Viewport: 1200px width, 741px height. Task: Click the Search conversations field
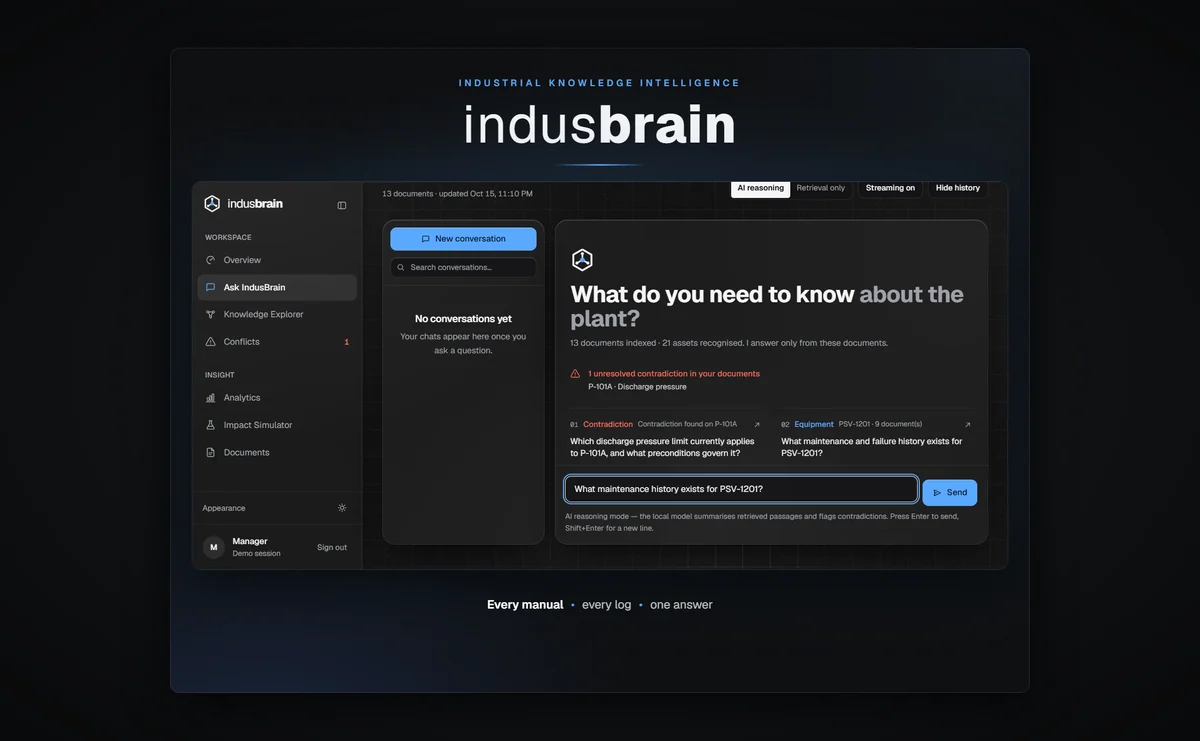tap(463, 268)
